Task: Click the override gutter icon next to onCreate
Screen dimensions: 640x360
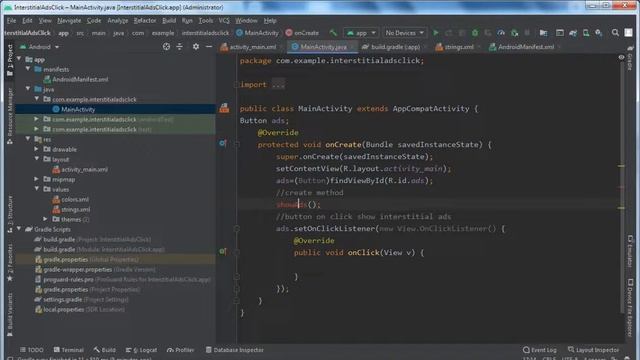Action: [x=223, y=143]
